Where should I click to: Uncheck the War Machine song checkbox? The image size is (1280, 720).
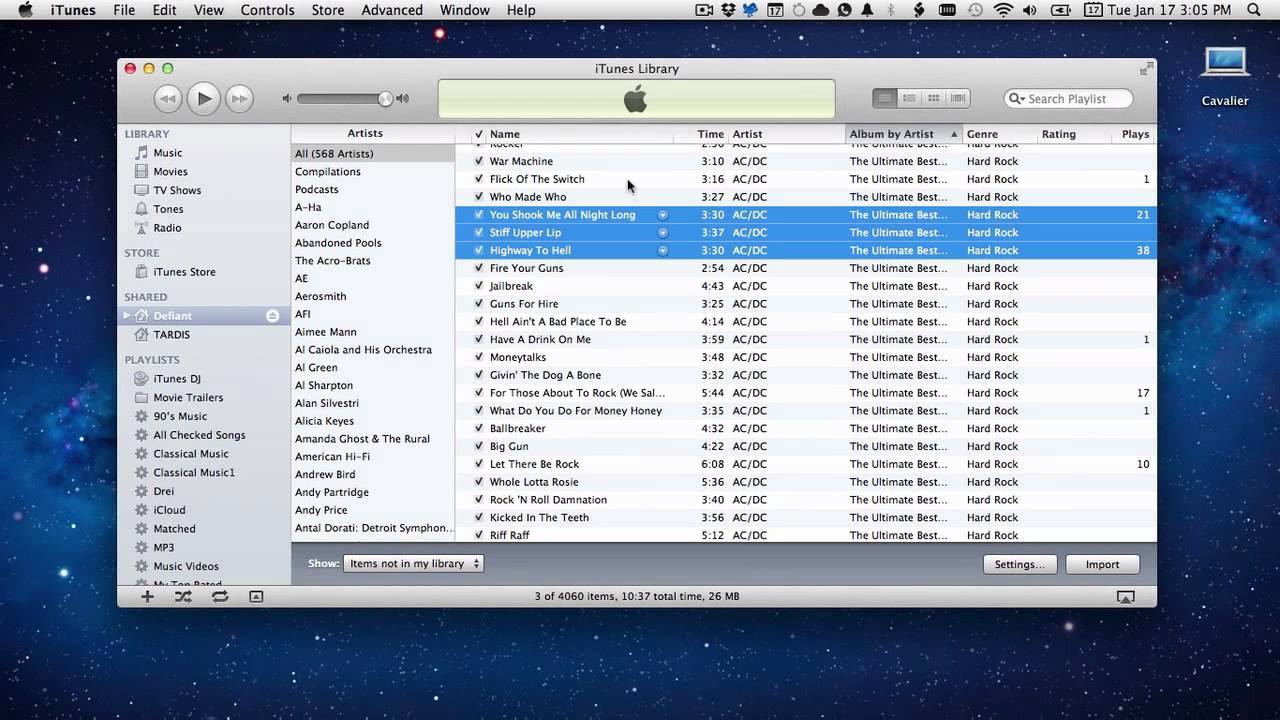click(x=478, y=161)
